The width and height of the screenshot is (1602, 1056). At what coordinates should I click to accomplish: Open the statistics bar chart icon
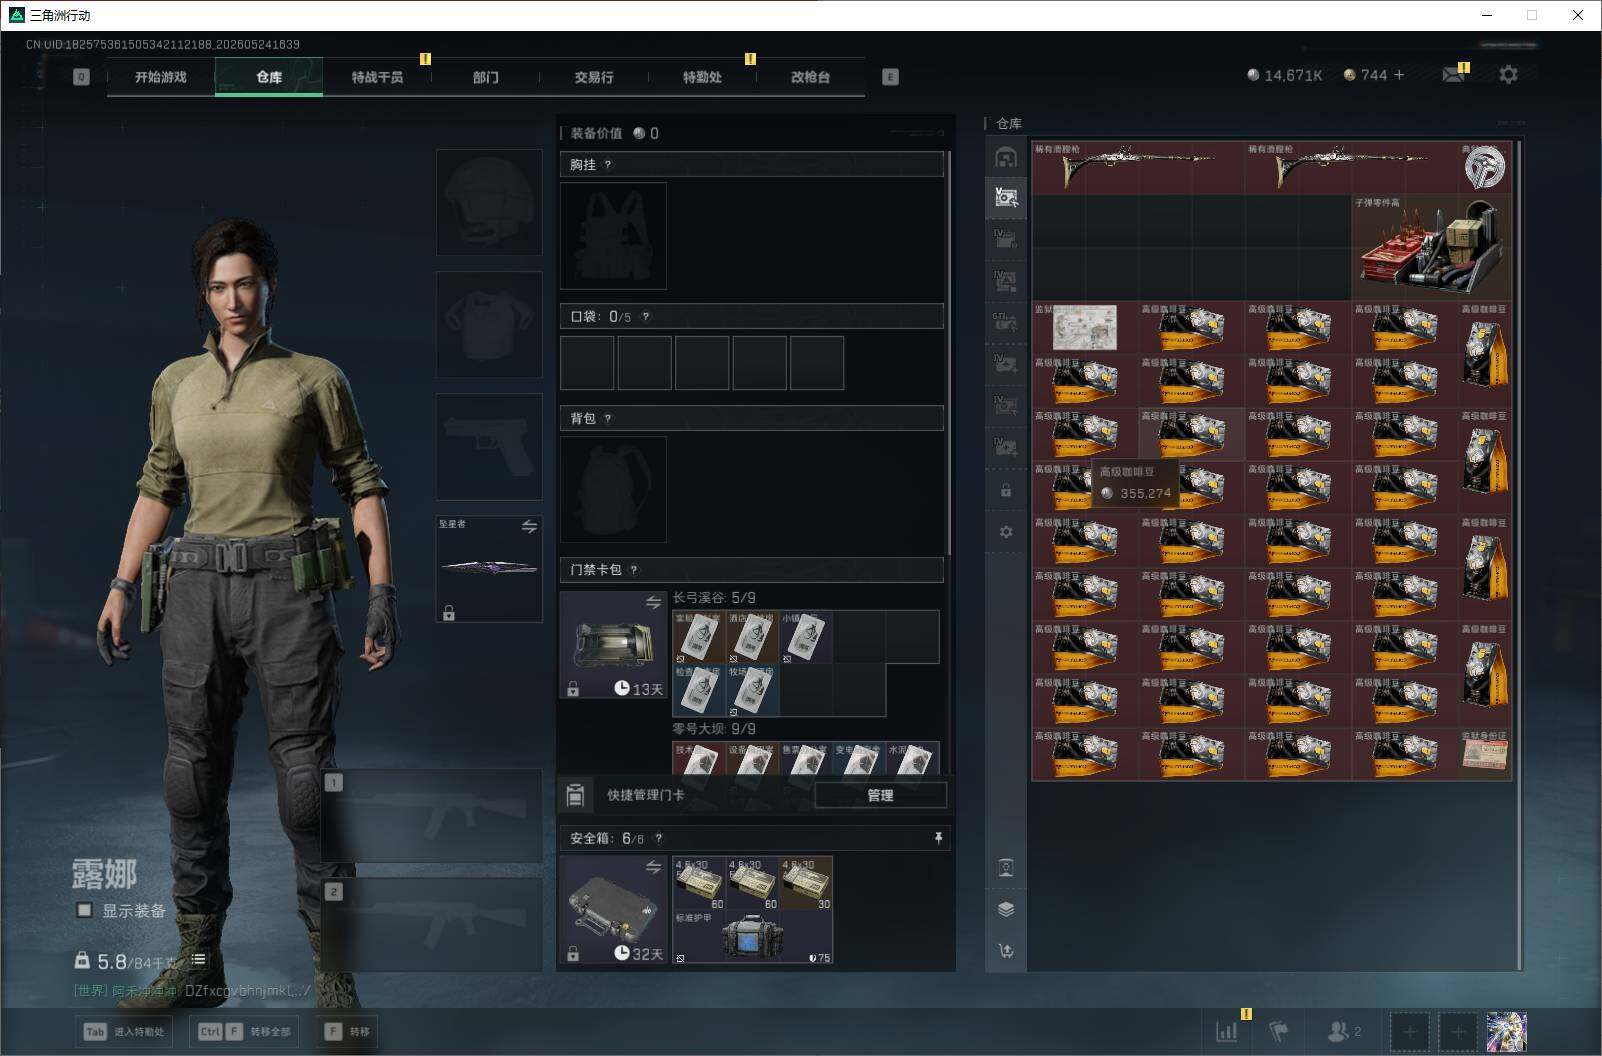click(1226, 1031)
